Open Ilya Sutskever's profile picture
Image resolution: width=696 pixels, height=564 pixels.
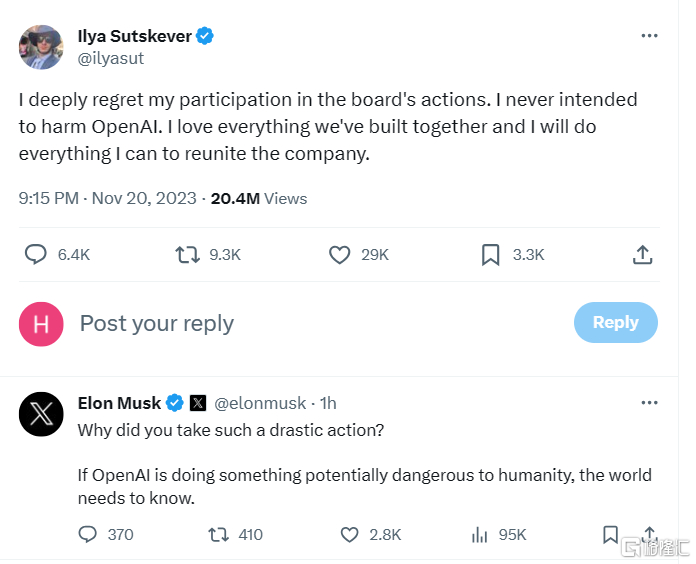pyautogui.click(x=42, y=46)
